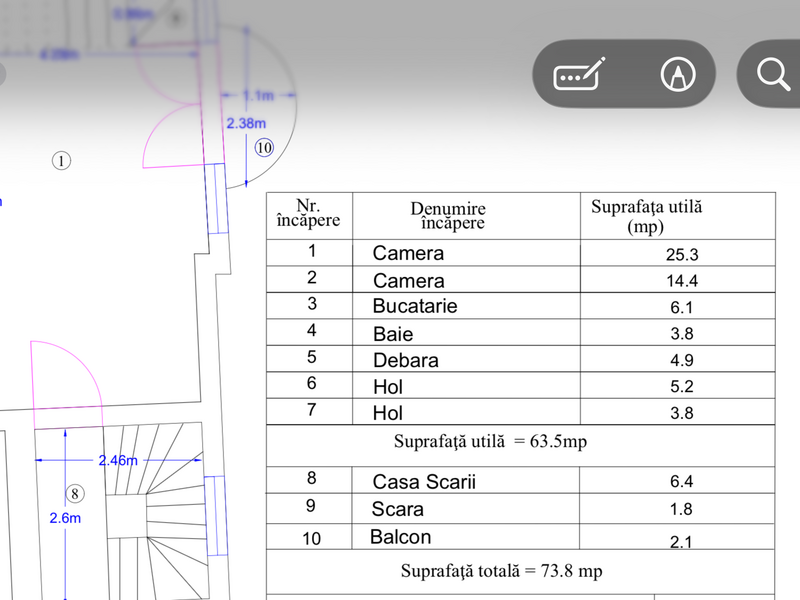The image size is (800, 600).
Task: Open the search magnifier
Action: tap(773, 74)
